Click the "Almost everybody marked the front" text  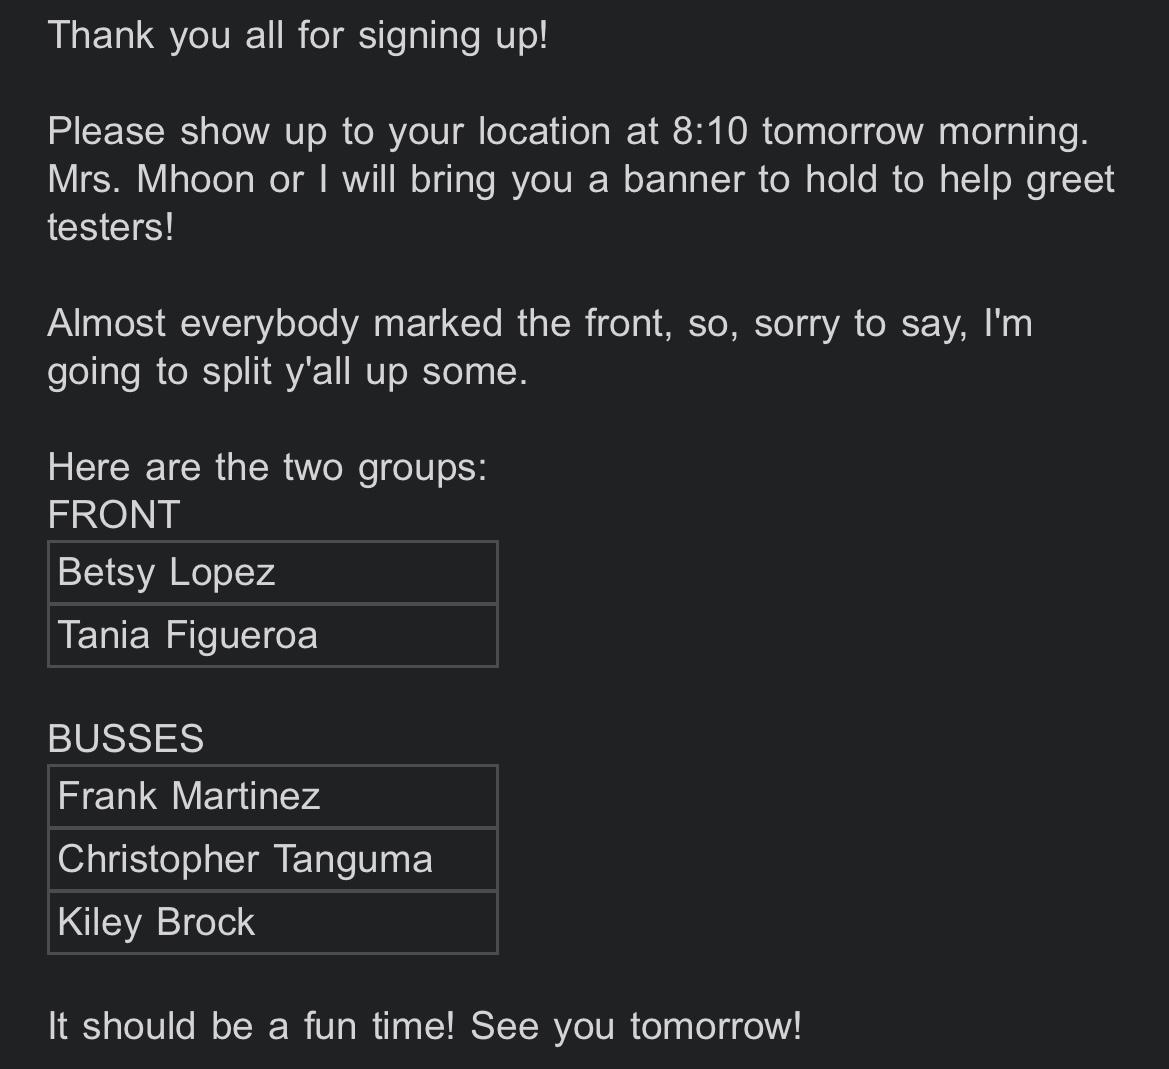point(359,324)
